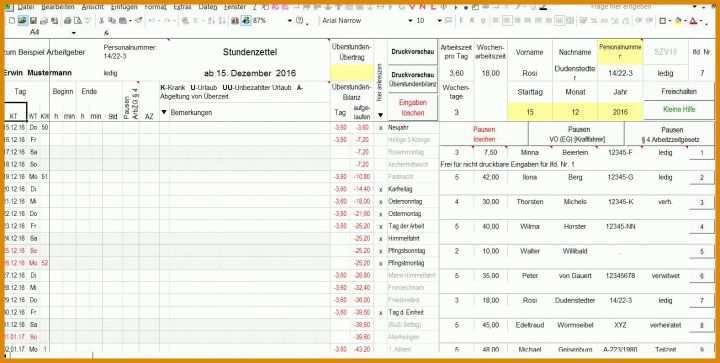
Task: Center cell text
Action: (x=507, y=21)
